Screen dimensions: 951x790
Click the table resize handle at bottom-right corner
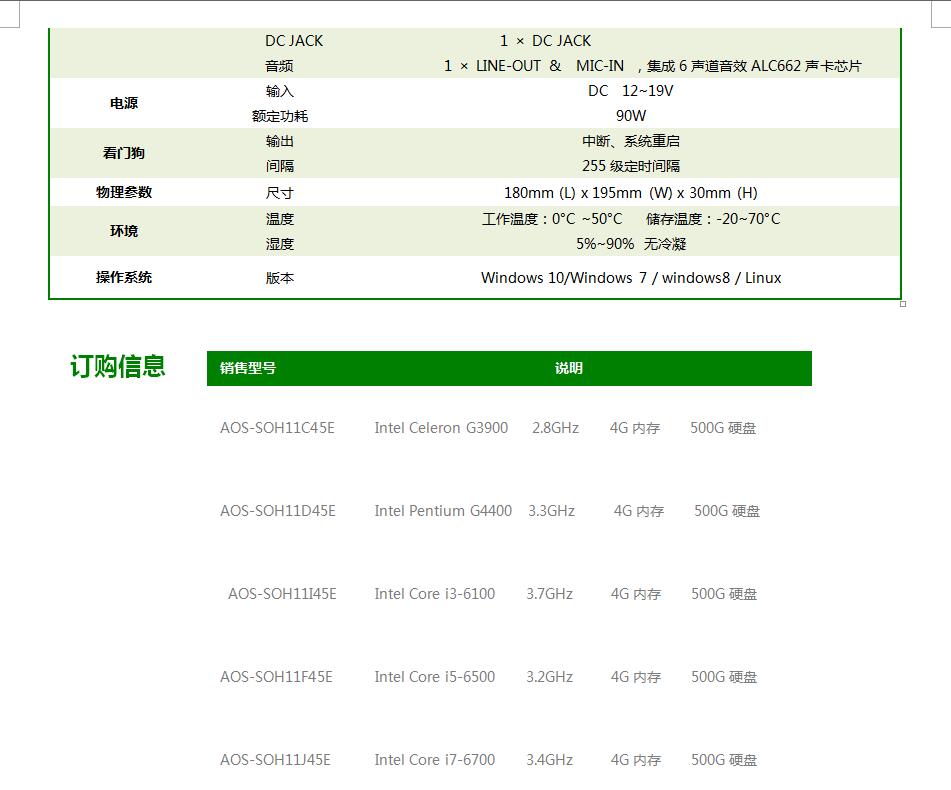tap(903, 304)
